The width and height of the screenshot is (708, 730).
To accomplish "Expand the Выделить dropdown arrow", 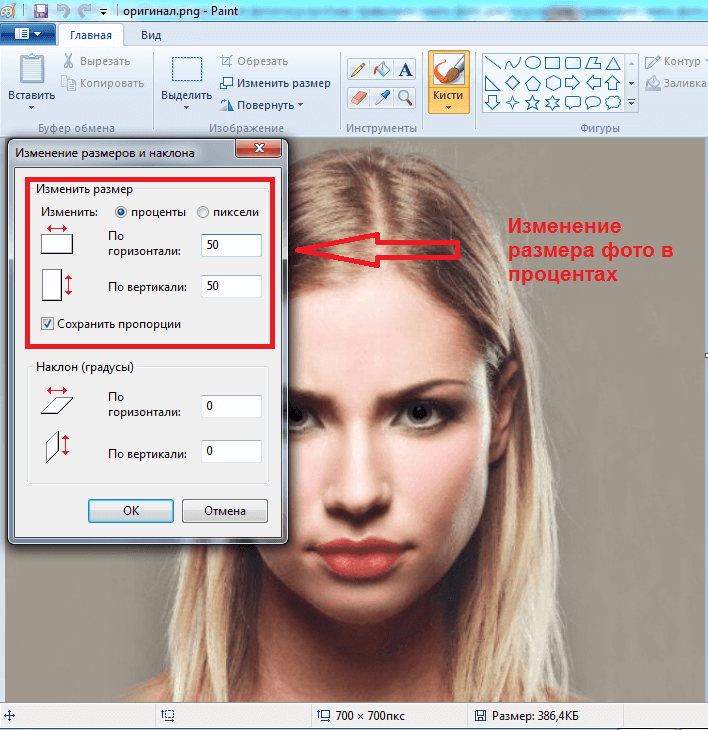I will [x=187, y=108].
